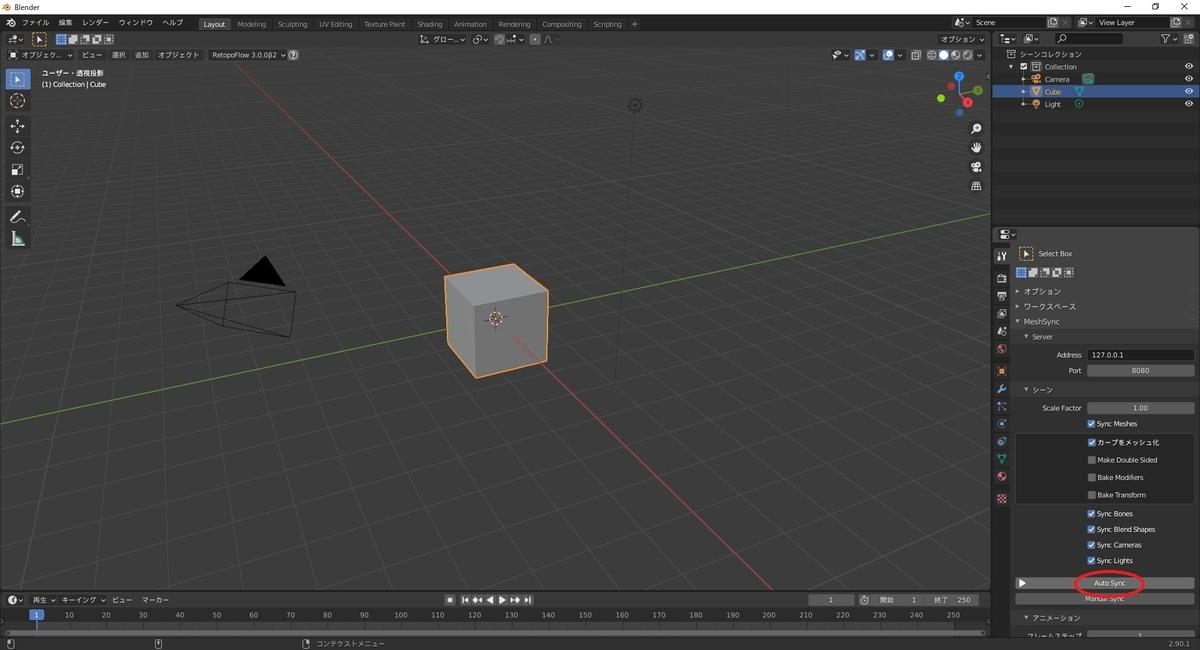Disable the Sync Meshes checkbox
This screenshot has height=650, width=1200.
click(x=1091, y=423)
